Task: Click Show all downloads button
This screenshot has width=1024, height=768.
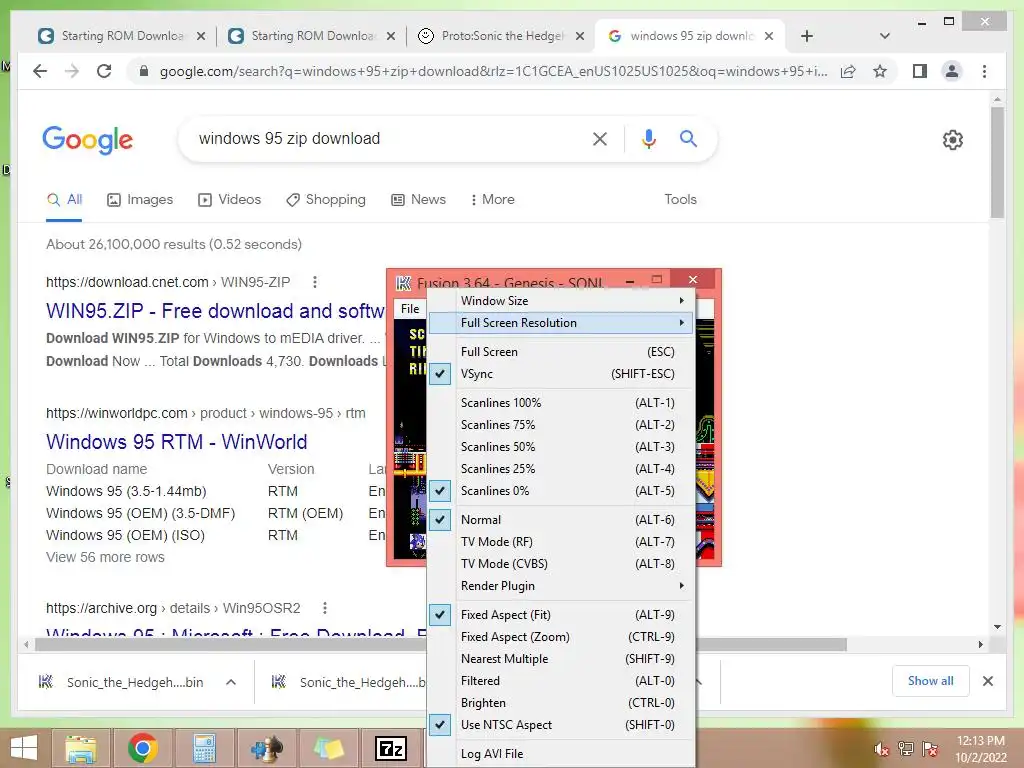Action: (x=930, y=681)
